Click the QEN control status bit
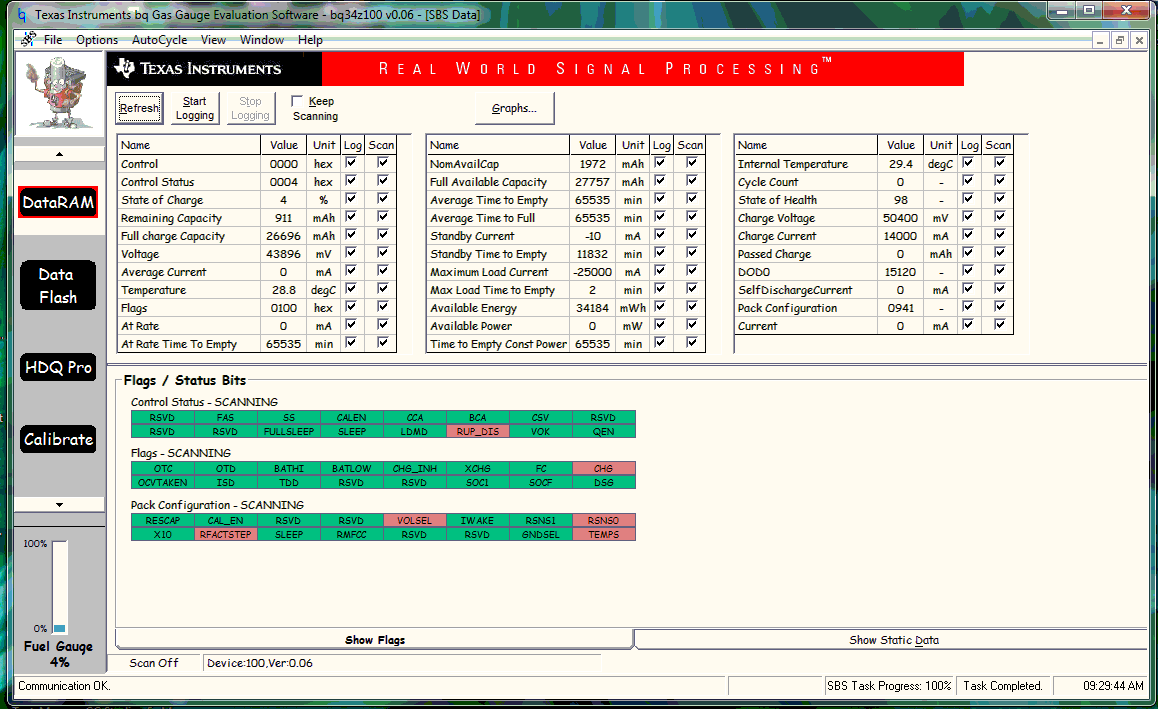The width and height of the screenshot is (1158, 709). 603,431
